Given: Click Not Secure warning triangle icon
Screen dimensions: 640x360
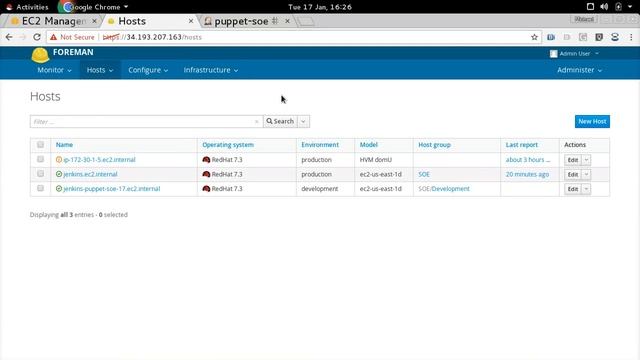Looking at the screenshot, I should coord(53,37).
